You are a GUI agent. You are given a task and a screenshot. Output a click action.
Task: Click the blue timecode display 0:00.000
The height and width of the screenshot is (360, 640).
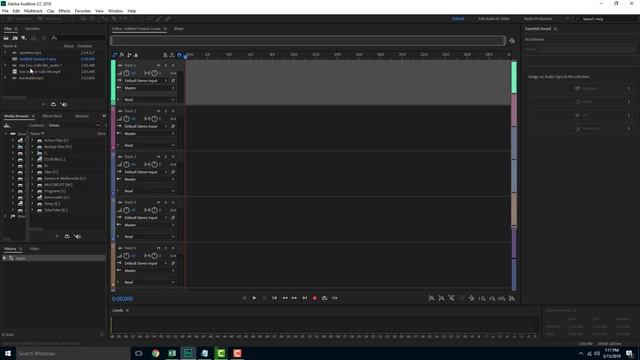122,299
